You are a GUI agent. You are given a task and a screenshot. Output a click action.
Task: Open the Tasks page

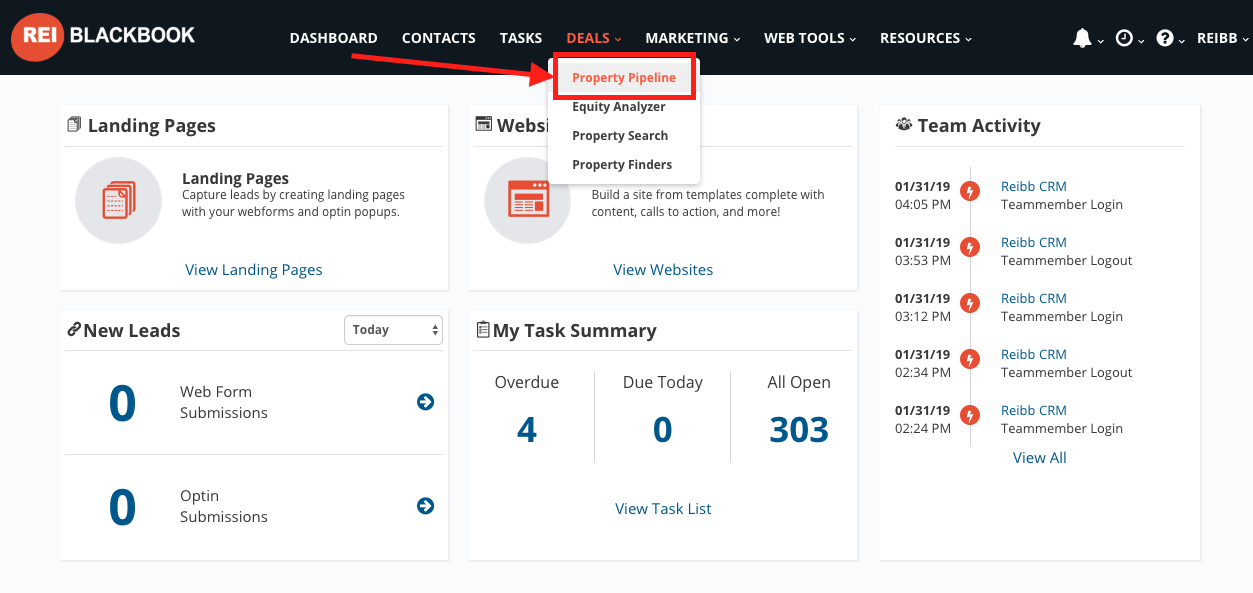521,38
